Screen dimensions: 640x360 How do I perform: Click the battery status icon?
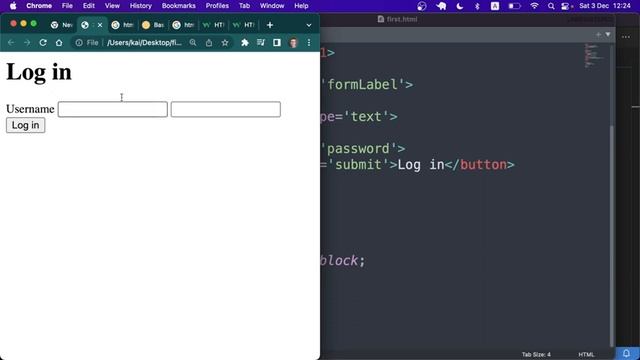point(514,6)
